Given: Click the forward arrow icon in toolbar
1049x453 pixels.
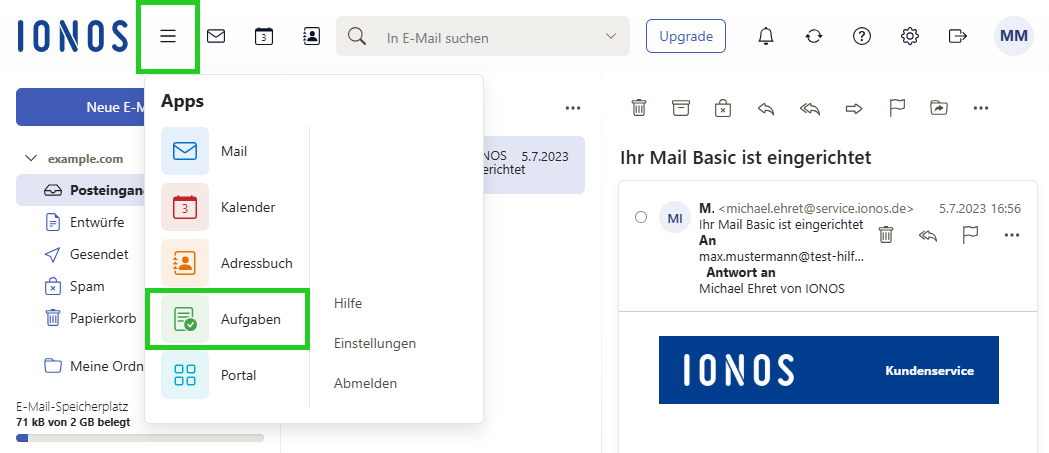Looking at the screenshot, I should pyautogui.click(x=853, y=108).
